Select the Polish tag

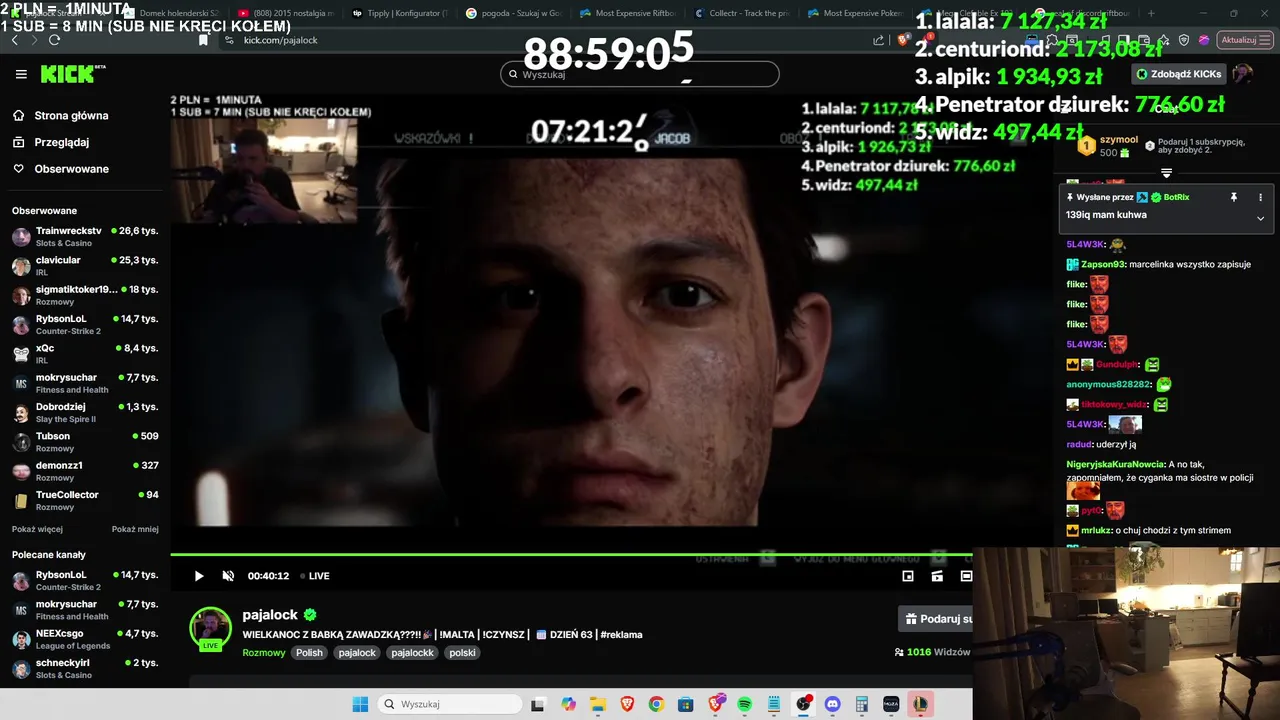(x=309, y=653)
